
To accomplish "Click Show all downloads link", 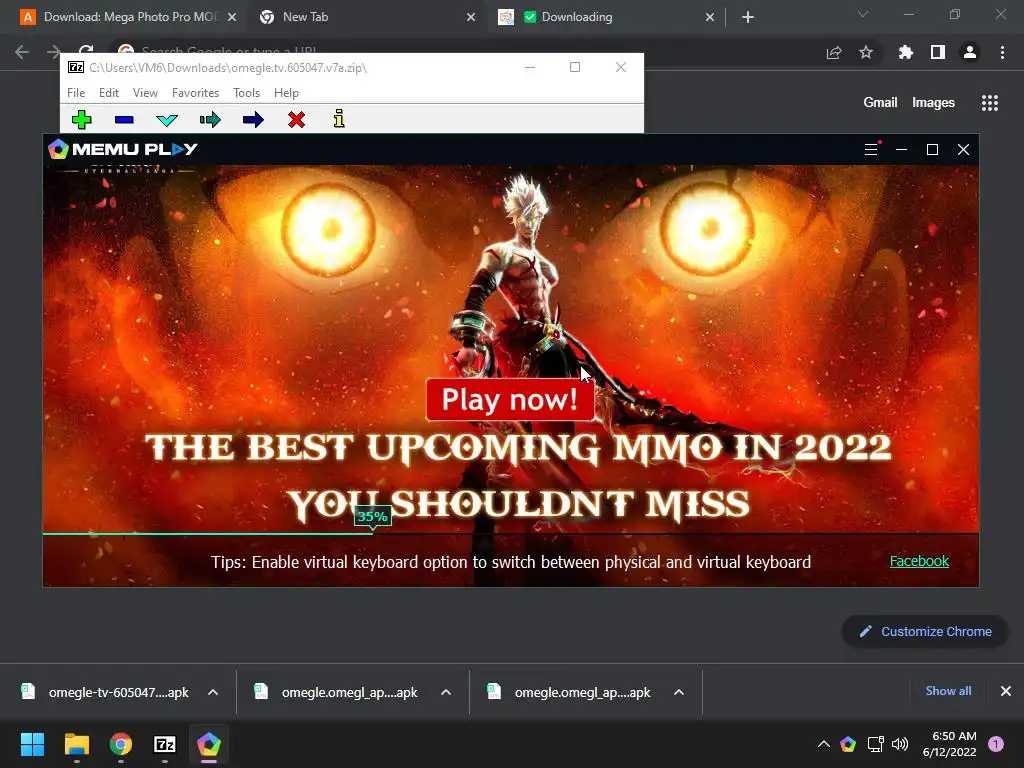I will click(948, 691).
